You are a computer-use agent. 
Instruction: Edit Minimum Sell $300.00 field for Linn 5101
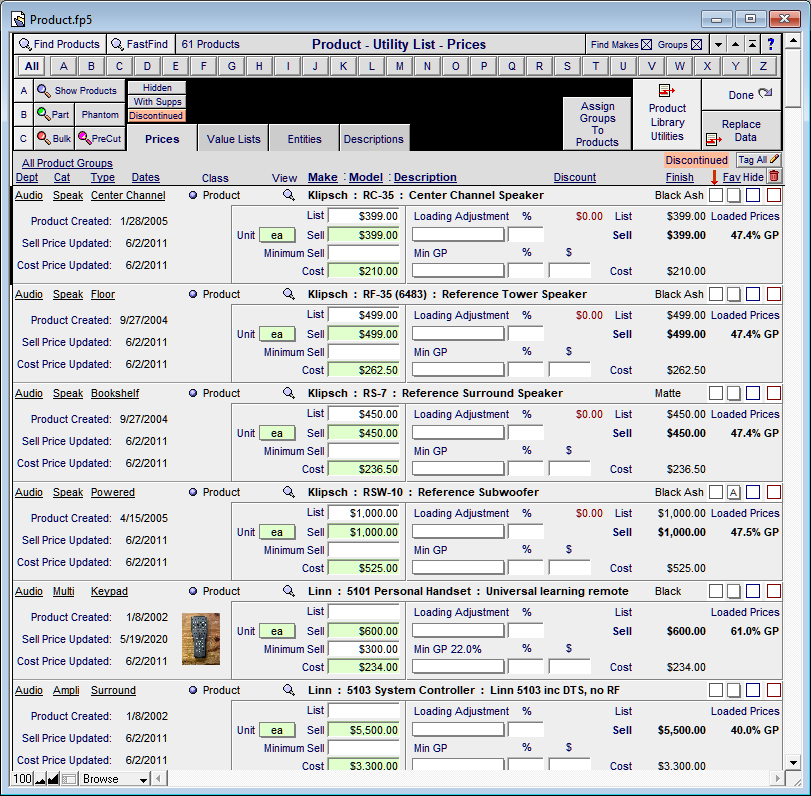364,649
